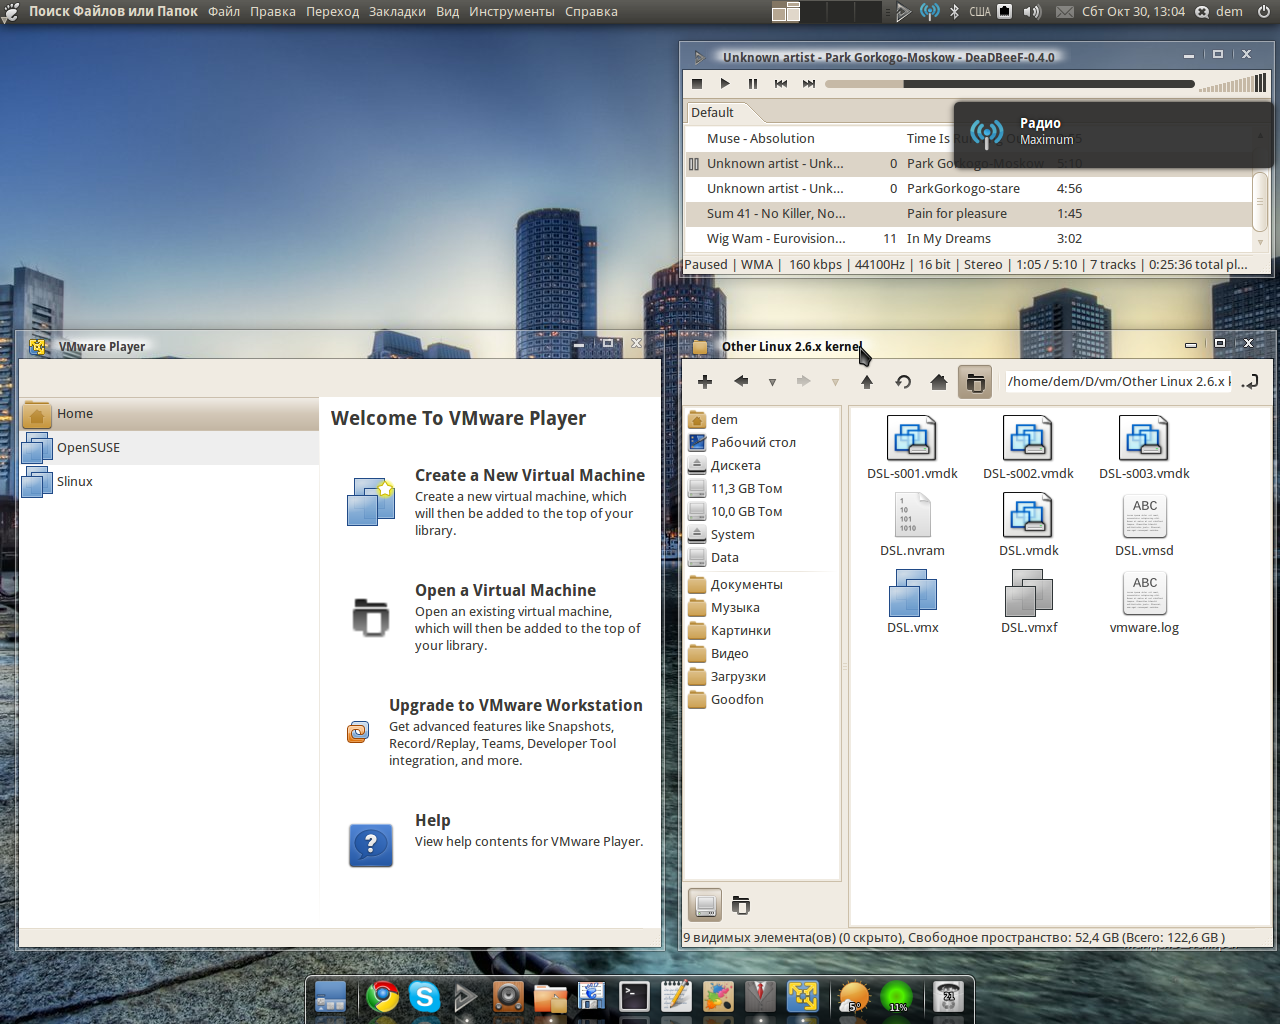Click the new tab plus icon in file manager

(705, 382)
